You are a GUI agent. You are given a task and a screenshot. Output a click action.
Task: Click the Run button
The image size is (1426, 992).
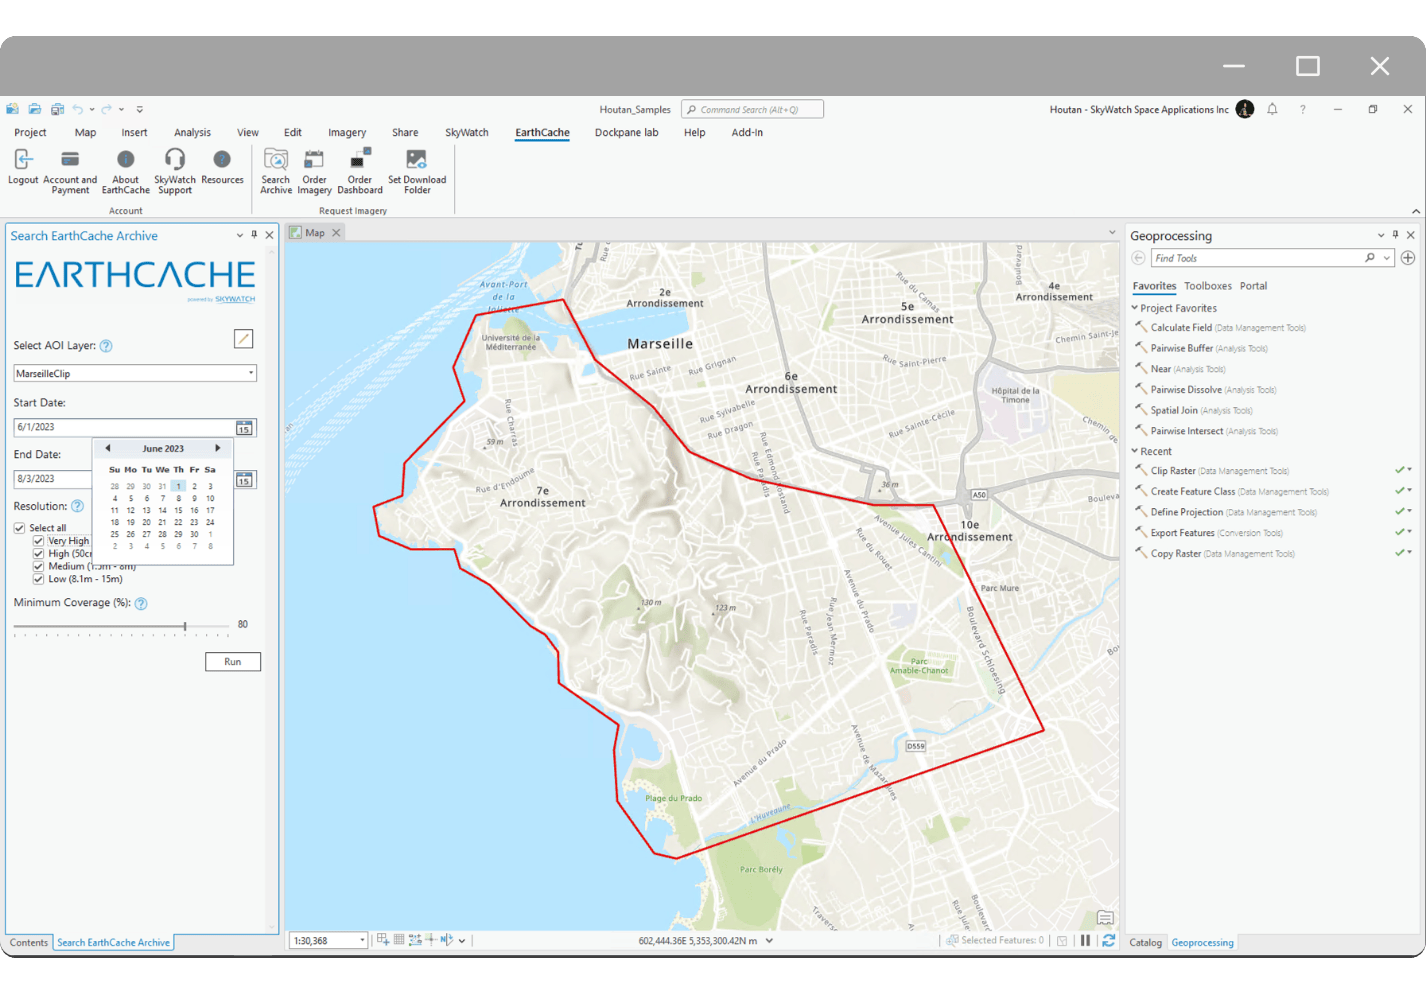(233, 662)
